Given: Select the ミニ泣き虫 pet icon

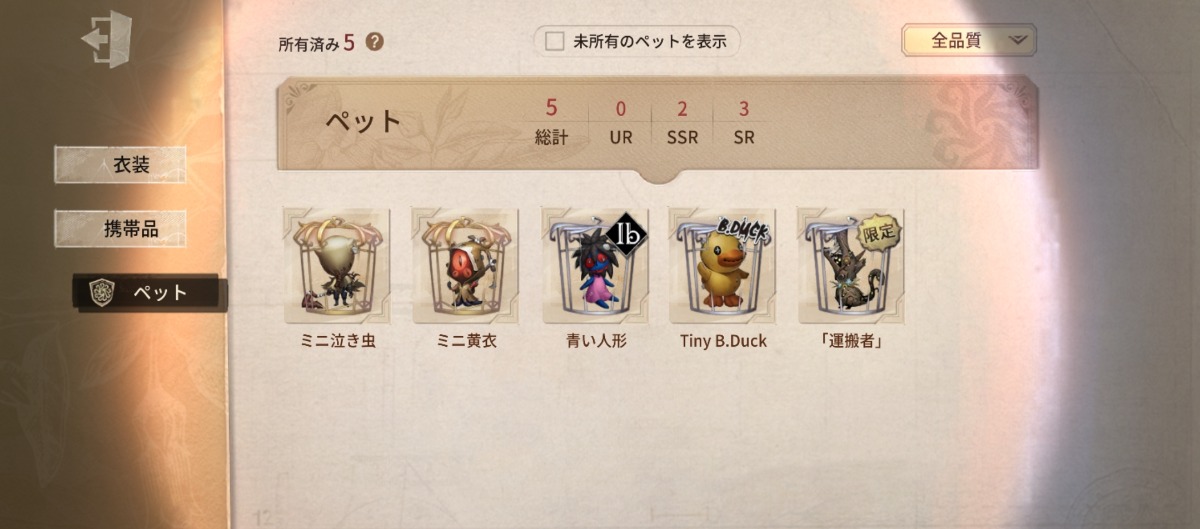Looking at the screenshot, I should tap(336, 266).
